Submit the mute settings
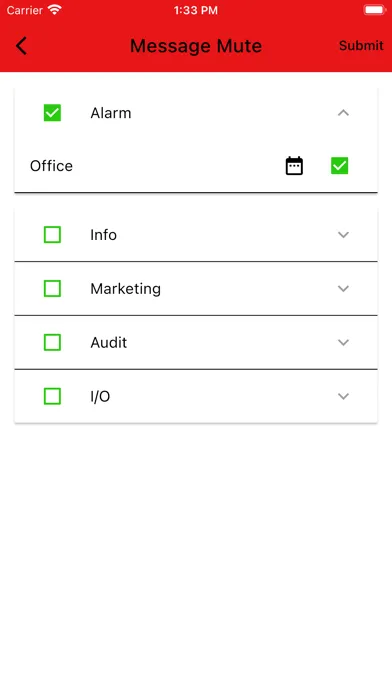 point(361,45)
